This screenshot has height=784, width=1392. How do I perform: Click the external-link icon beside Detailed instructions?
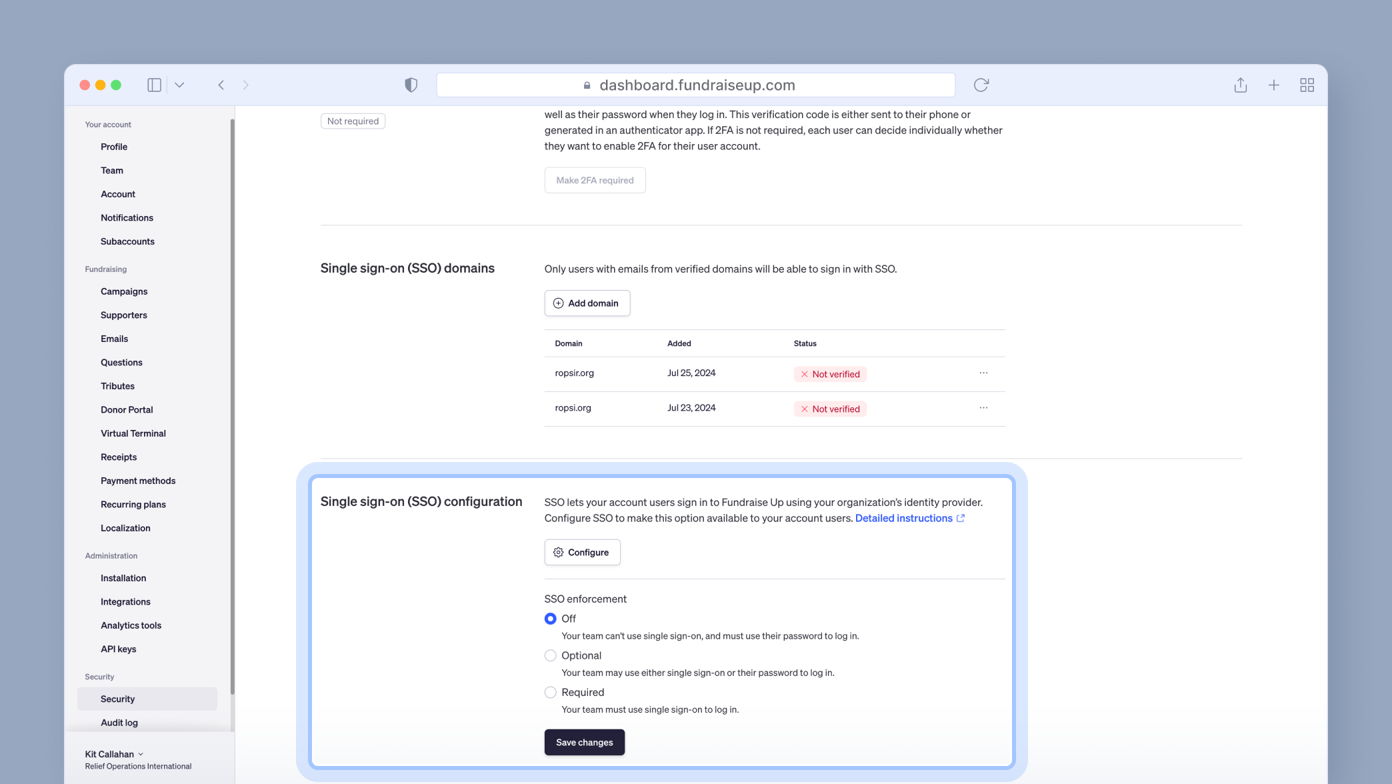coord(960,518)
